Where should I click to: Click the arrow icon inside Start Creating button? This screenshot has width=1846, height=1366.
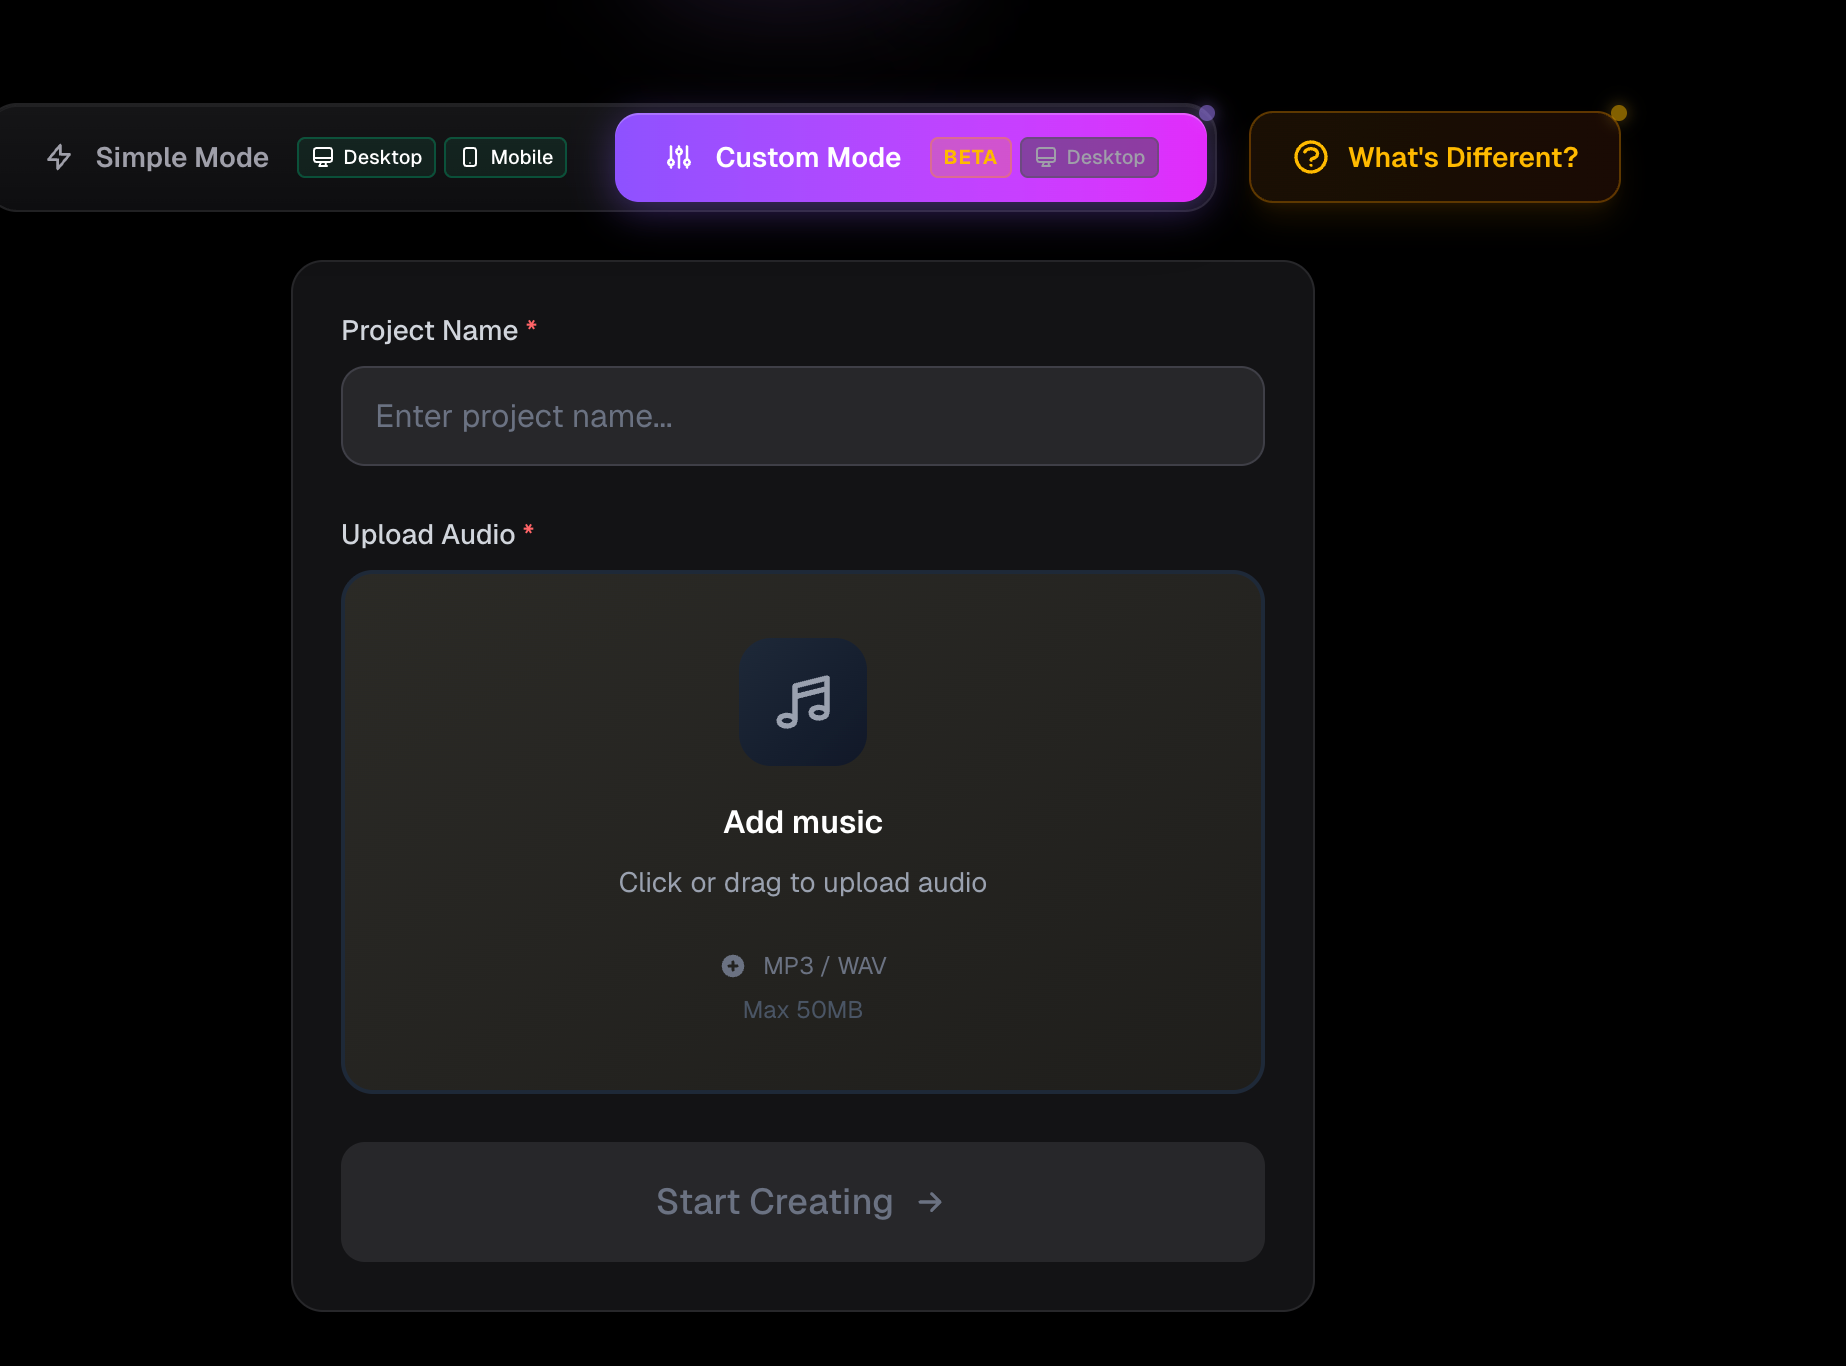tap(930, 1202)
